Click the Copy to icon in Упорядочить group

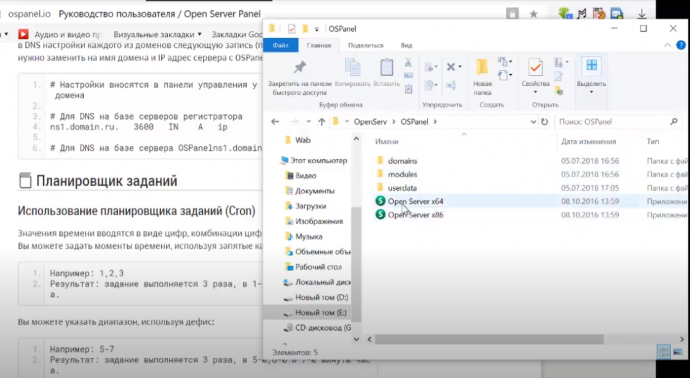click(430, 85)
